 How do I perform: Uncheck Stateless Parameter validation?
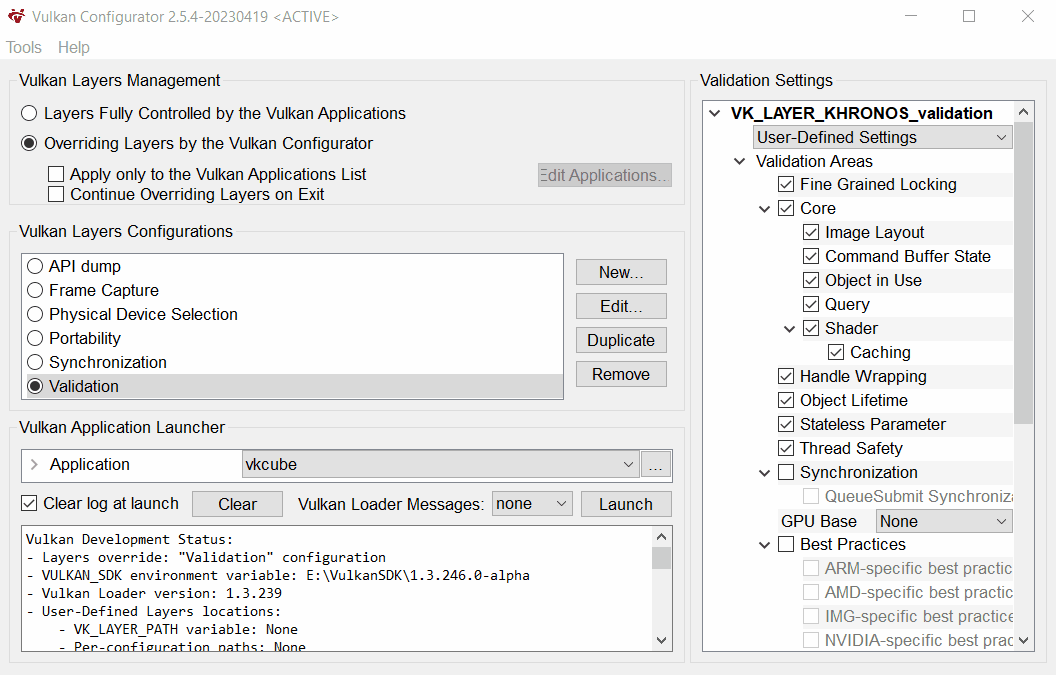tap(786, 424)
